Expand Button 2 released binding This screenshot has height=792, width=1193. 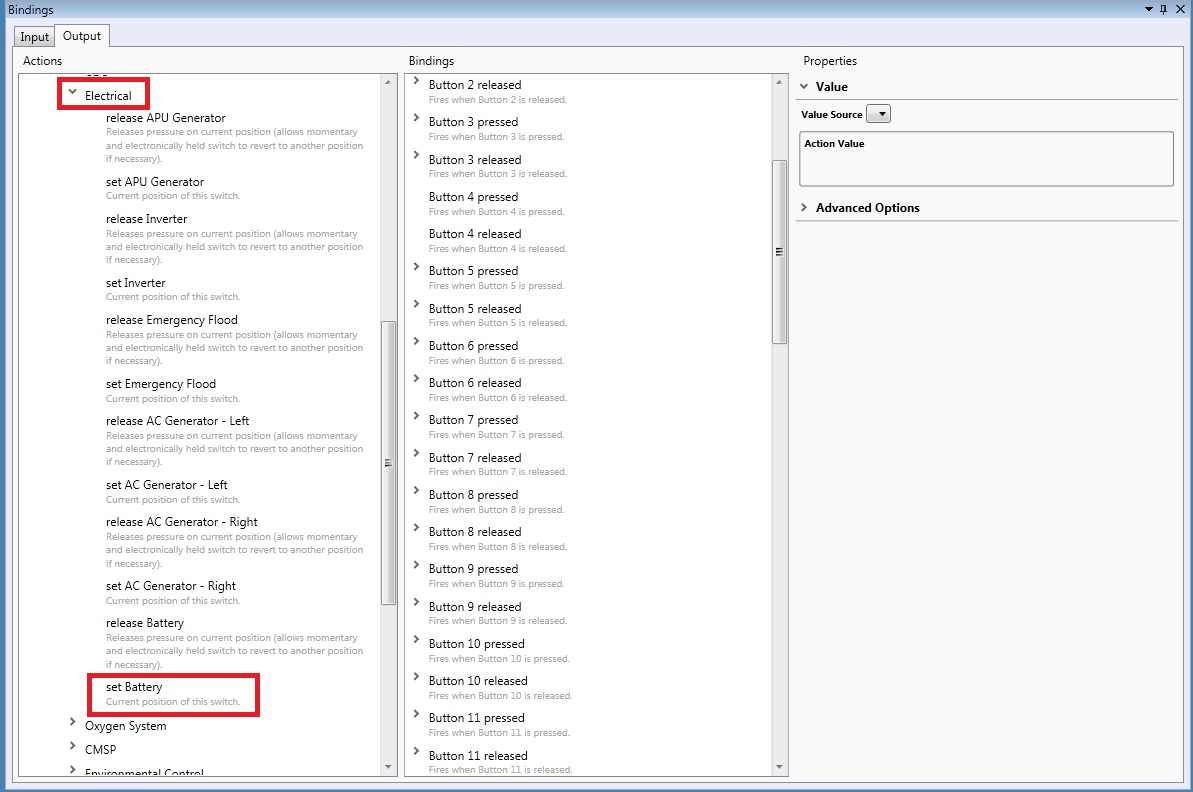point(416,81)
